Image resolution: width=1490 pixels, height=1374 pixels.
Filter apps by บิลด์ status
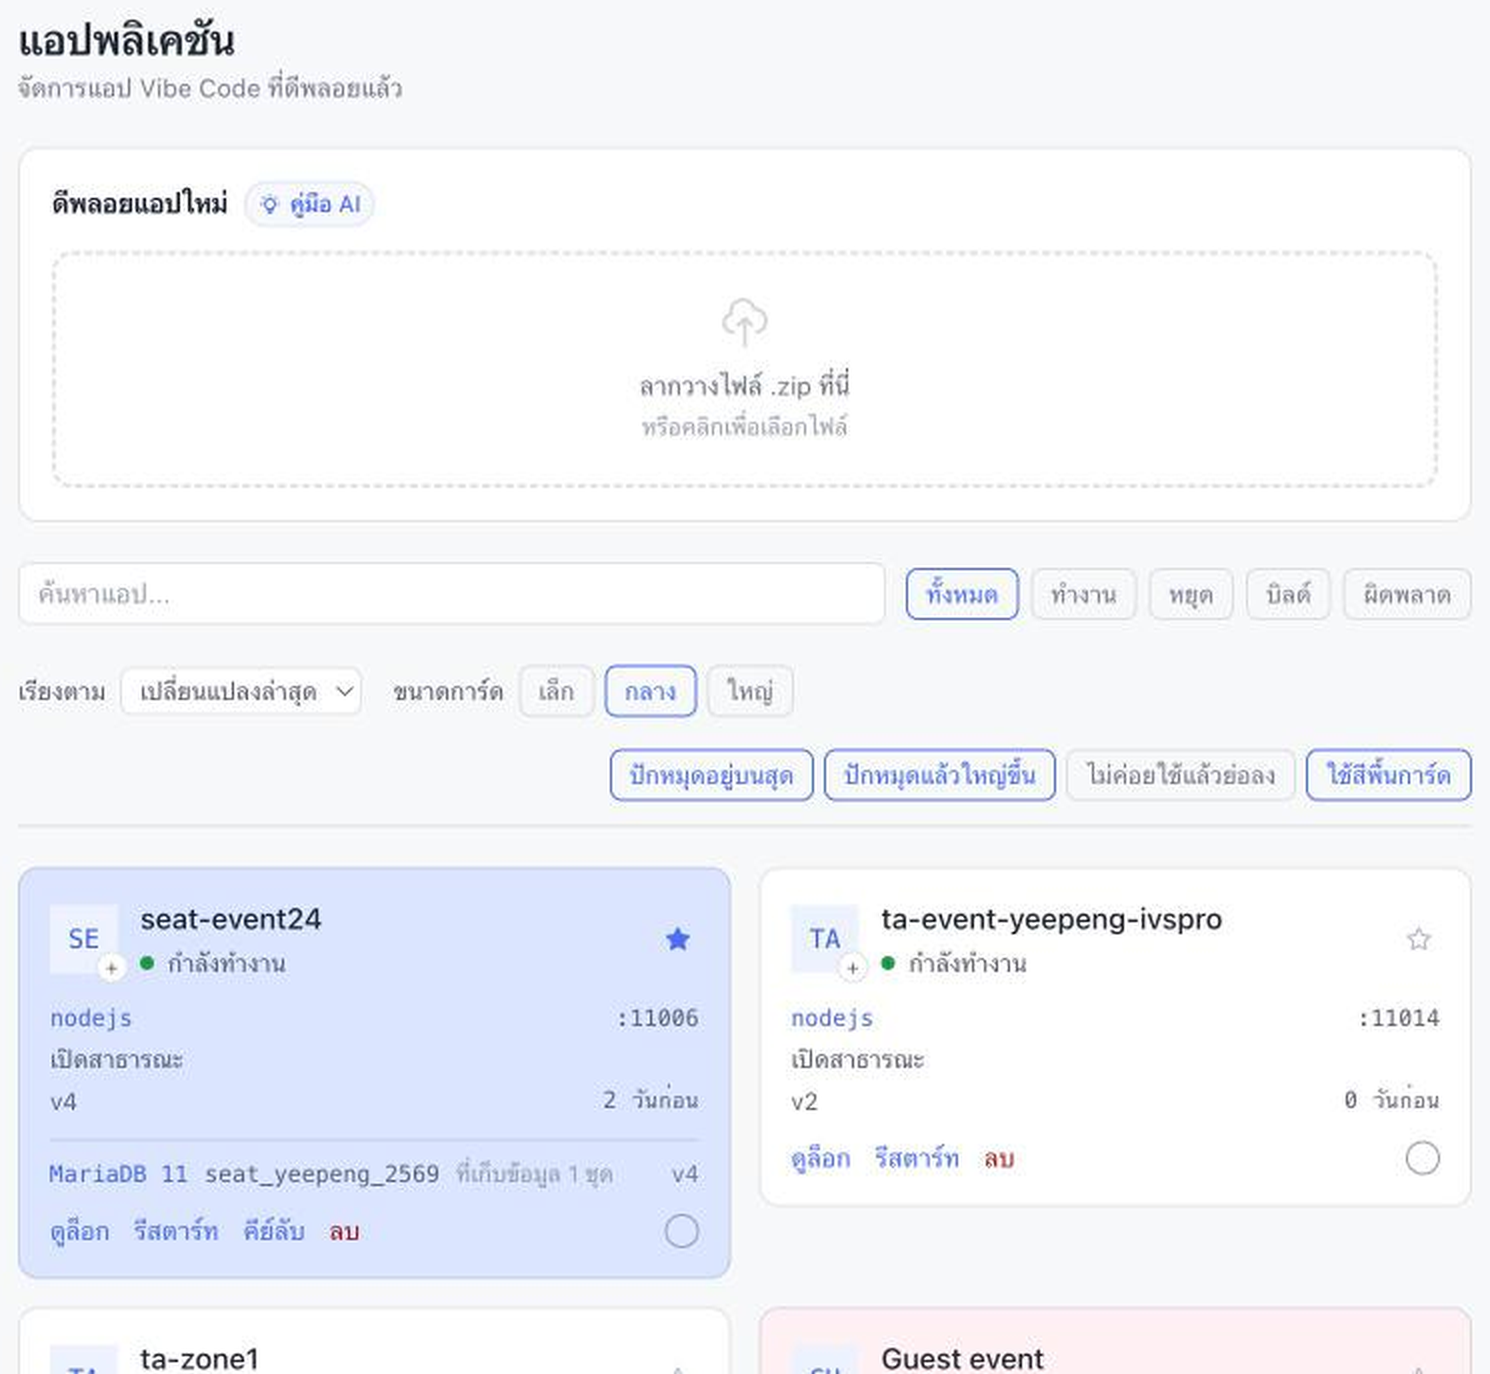1288,594
